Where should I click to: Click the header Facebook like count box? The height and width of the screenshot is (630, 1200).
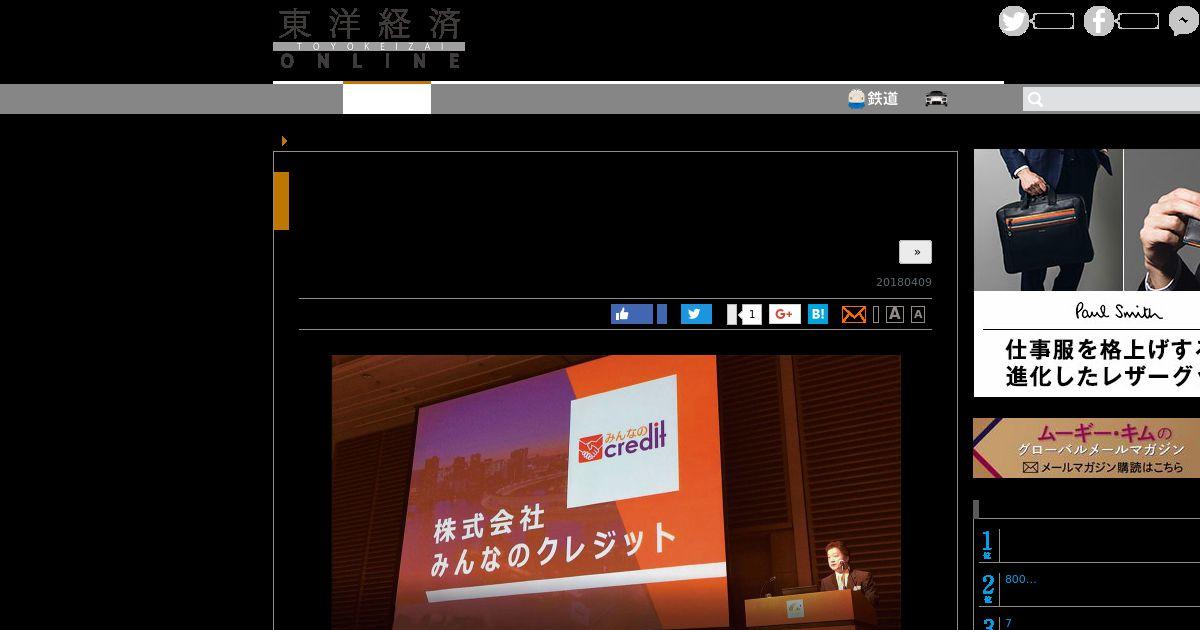pyautogui.click(x=1137, y=21)
